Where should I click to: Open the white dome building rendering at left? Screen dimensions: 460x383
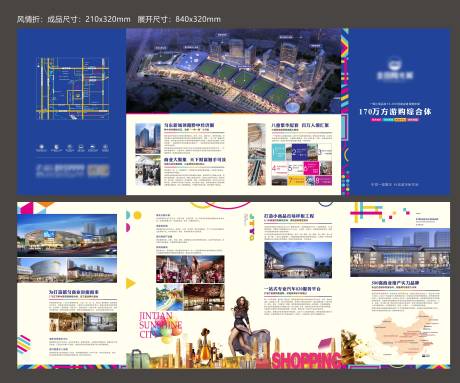(42, 270)
